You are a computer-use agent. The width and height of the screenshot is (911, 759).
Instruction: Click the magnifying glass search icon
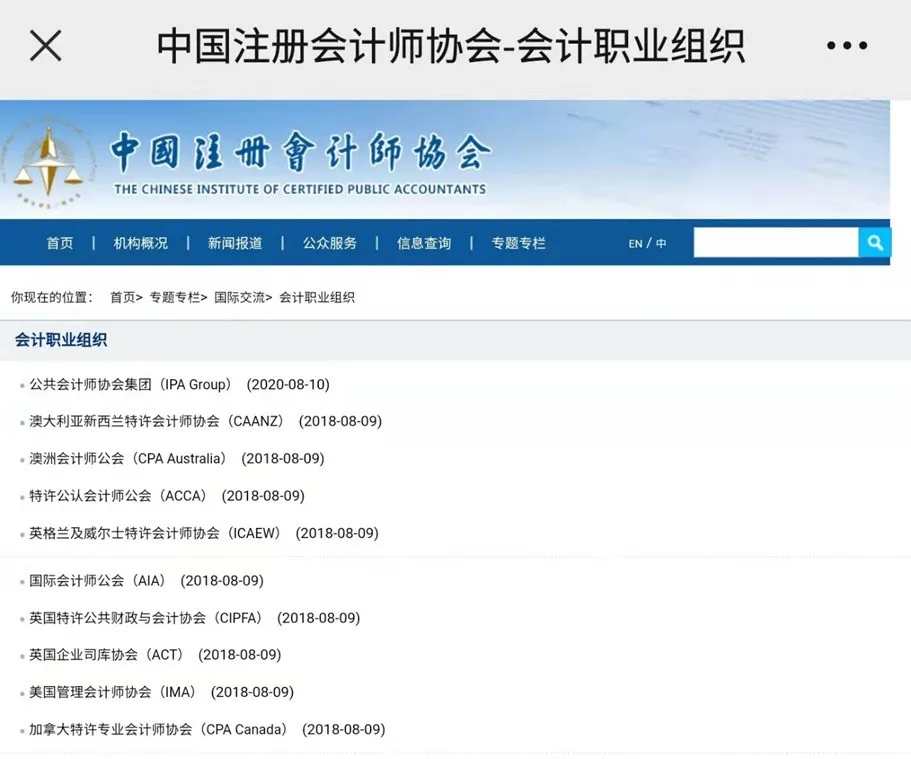tap(875, 242)
